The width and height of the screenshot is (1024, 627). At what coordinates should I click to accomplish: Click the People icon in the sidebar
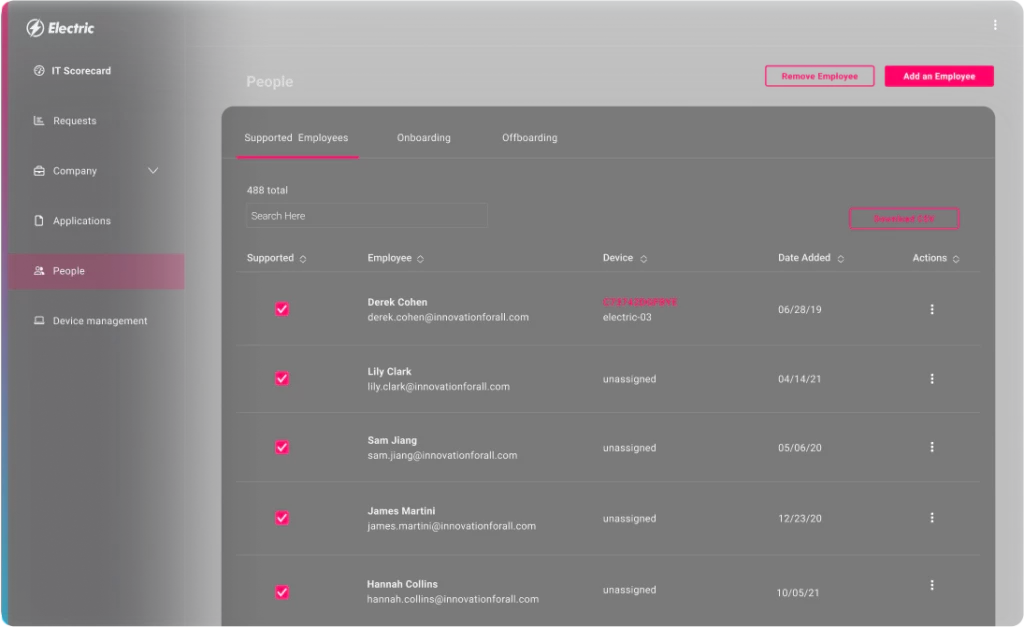point(38,270)
